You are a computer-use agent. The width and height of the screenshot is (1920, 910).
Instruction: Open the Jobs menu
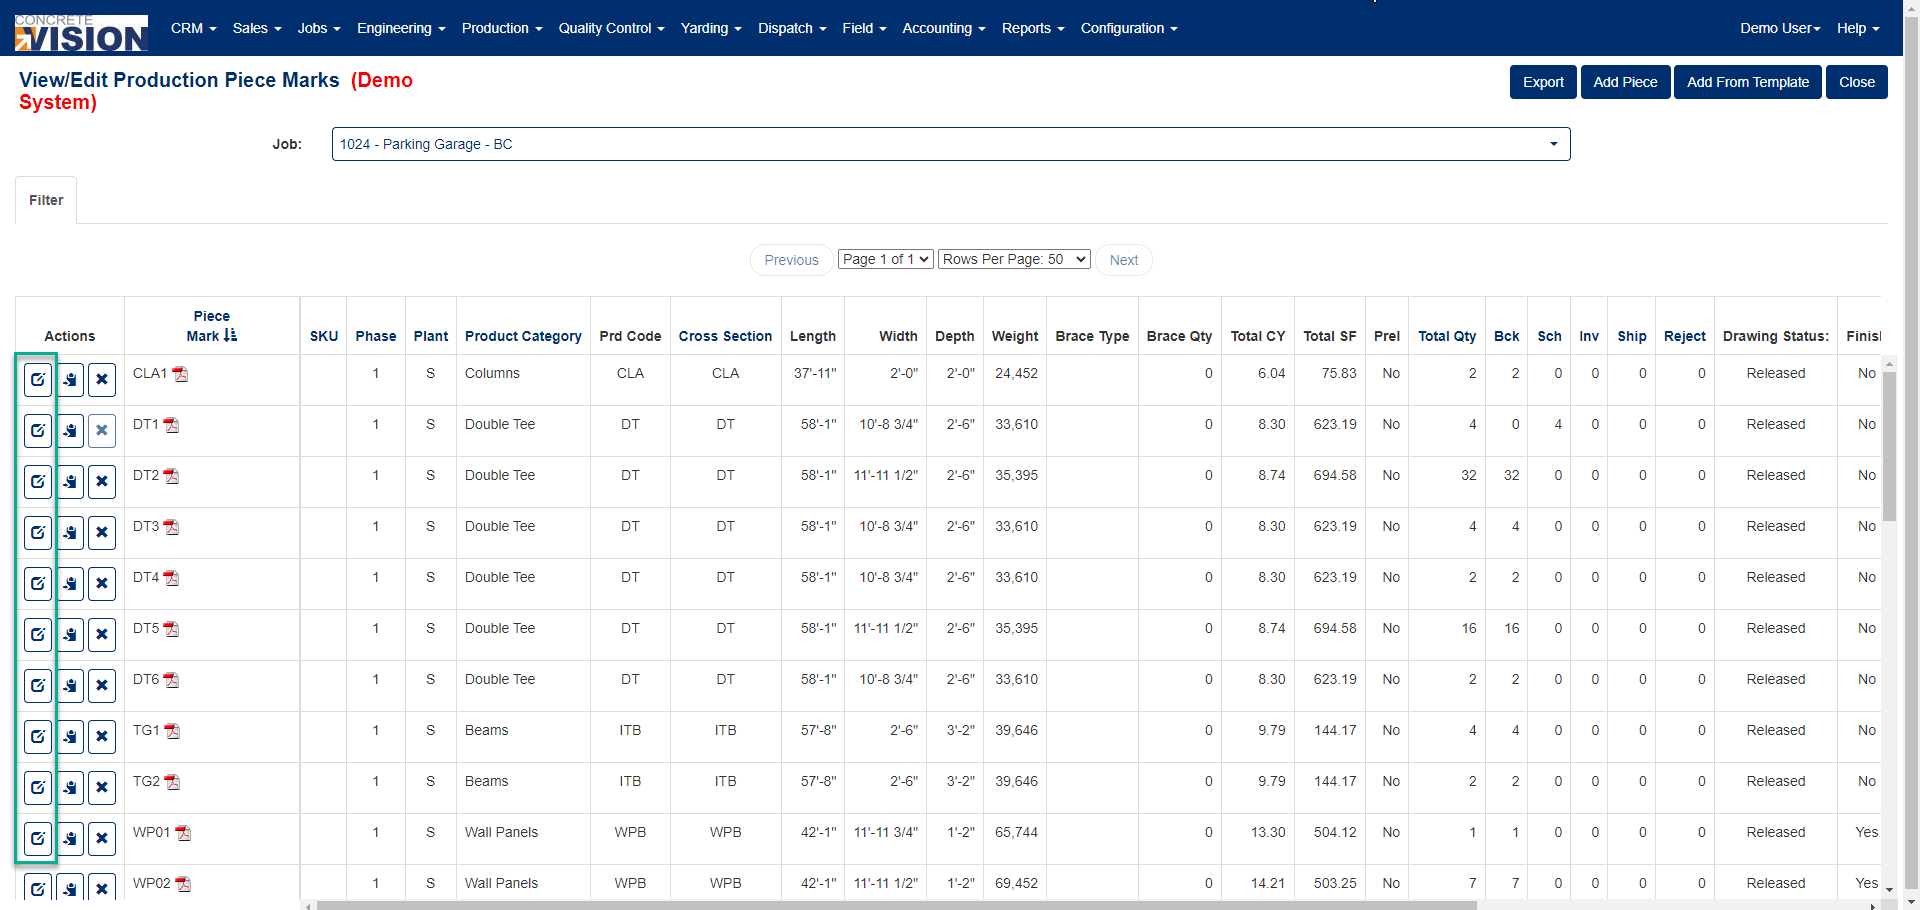[x=319, y=28]
